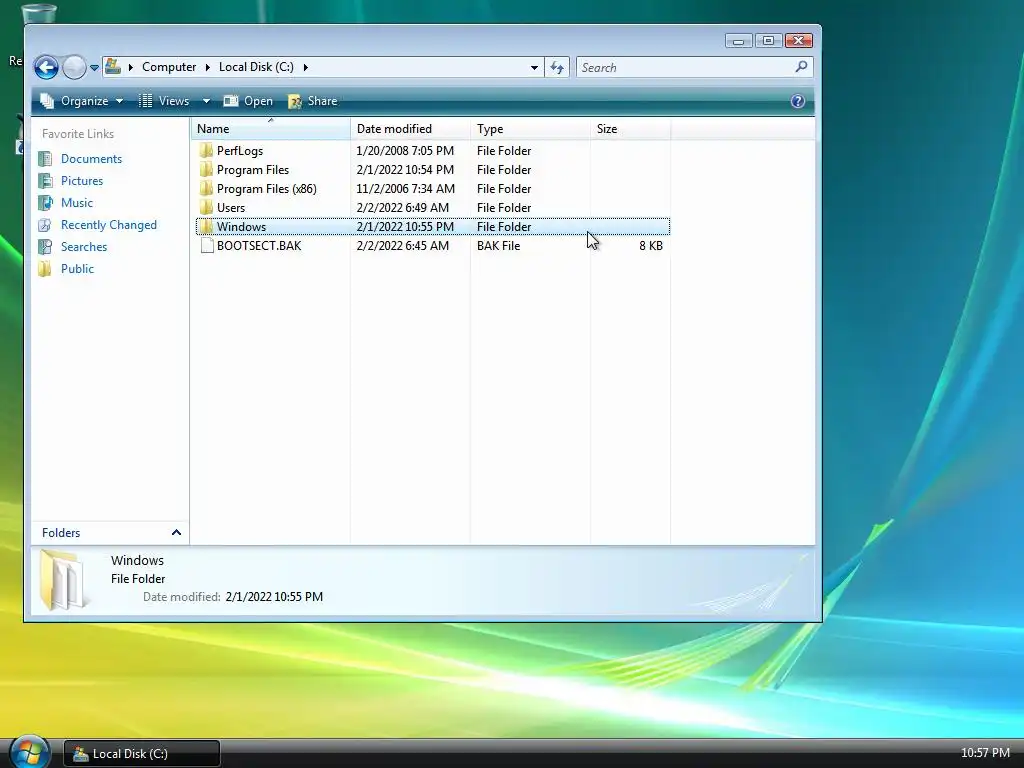Open Music favorite link
The width and height of the screenshot is (1024, 768).
click(76, 202)
